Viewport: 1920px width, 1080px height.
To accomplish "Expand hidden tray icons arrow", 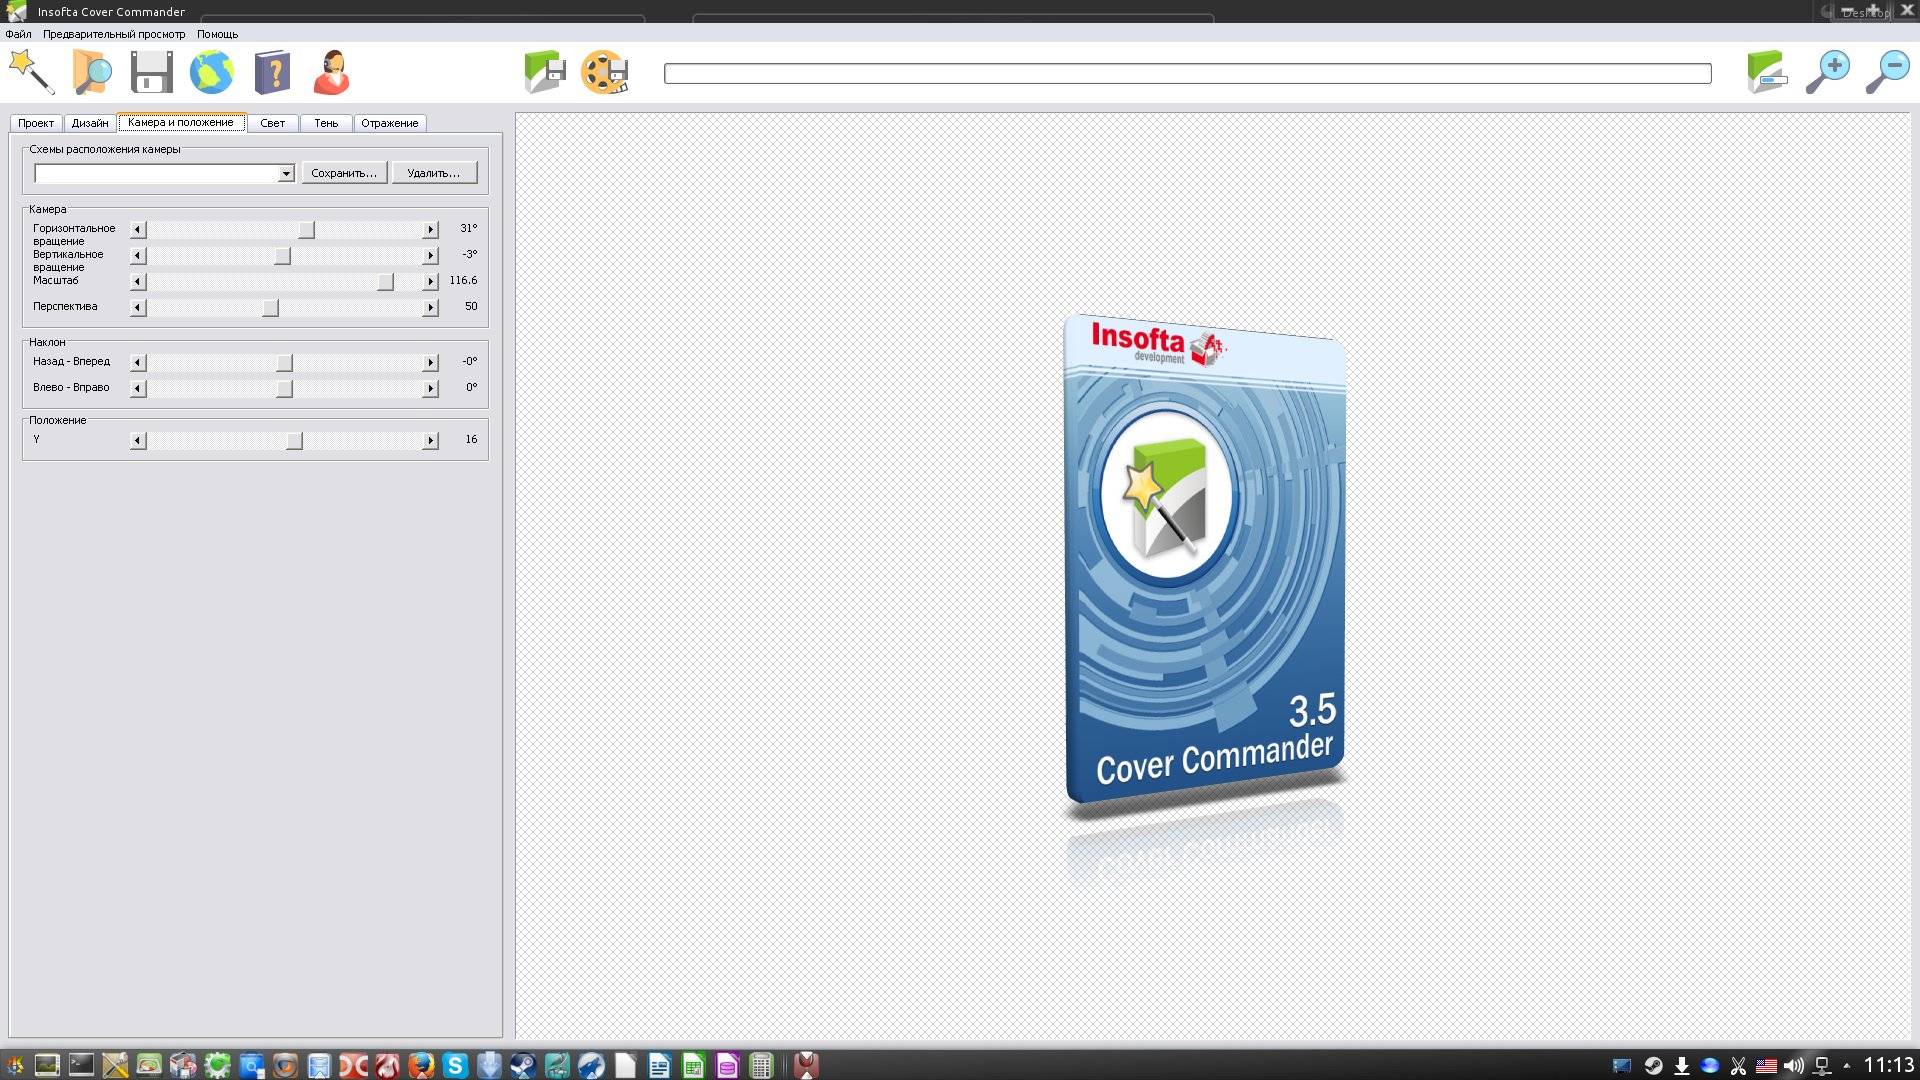I will (x=1846, y=1066).
